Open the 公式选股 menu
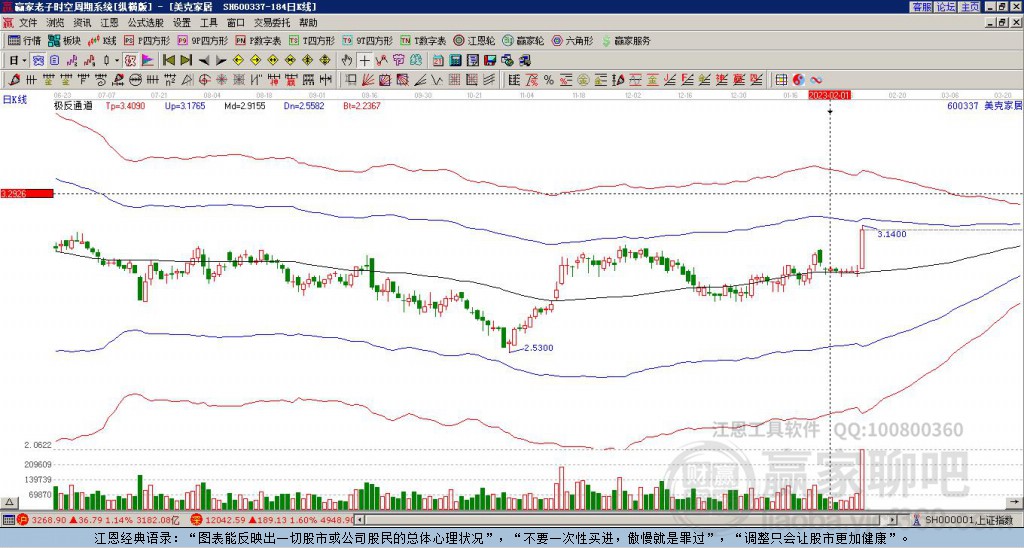Viewport: 1024px width, 548px height. [x=146, y=23]
